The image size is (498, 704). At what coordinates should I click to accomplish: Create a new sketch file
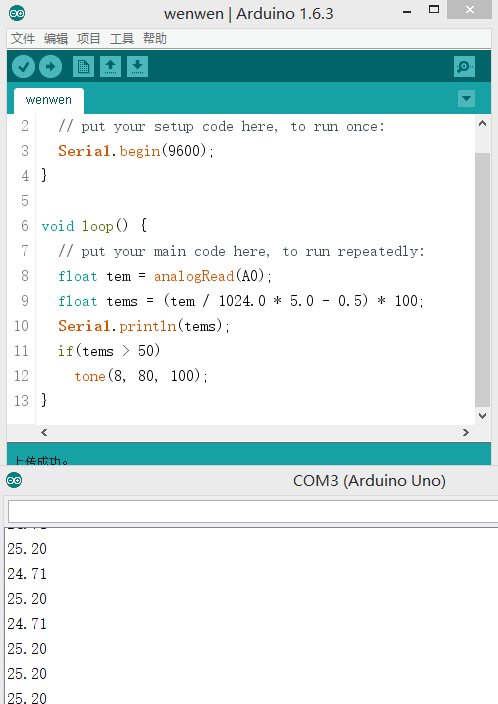click(84, 67)
